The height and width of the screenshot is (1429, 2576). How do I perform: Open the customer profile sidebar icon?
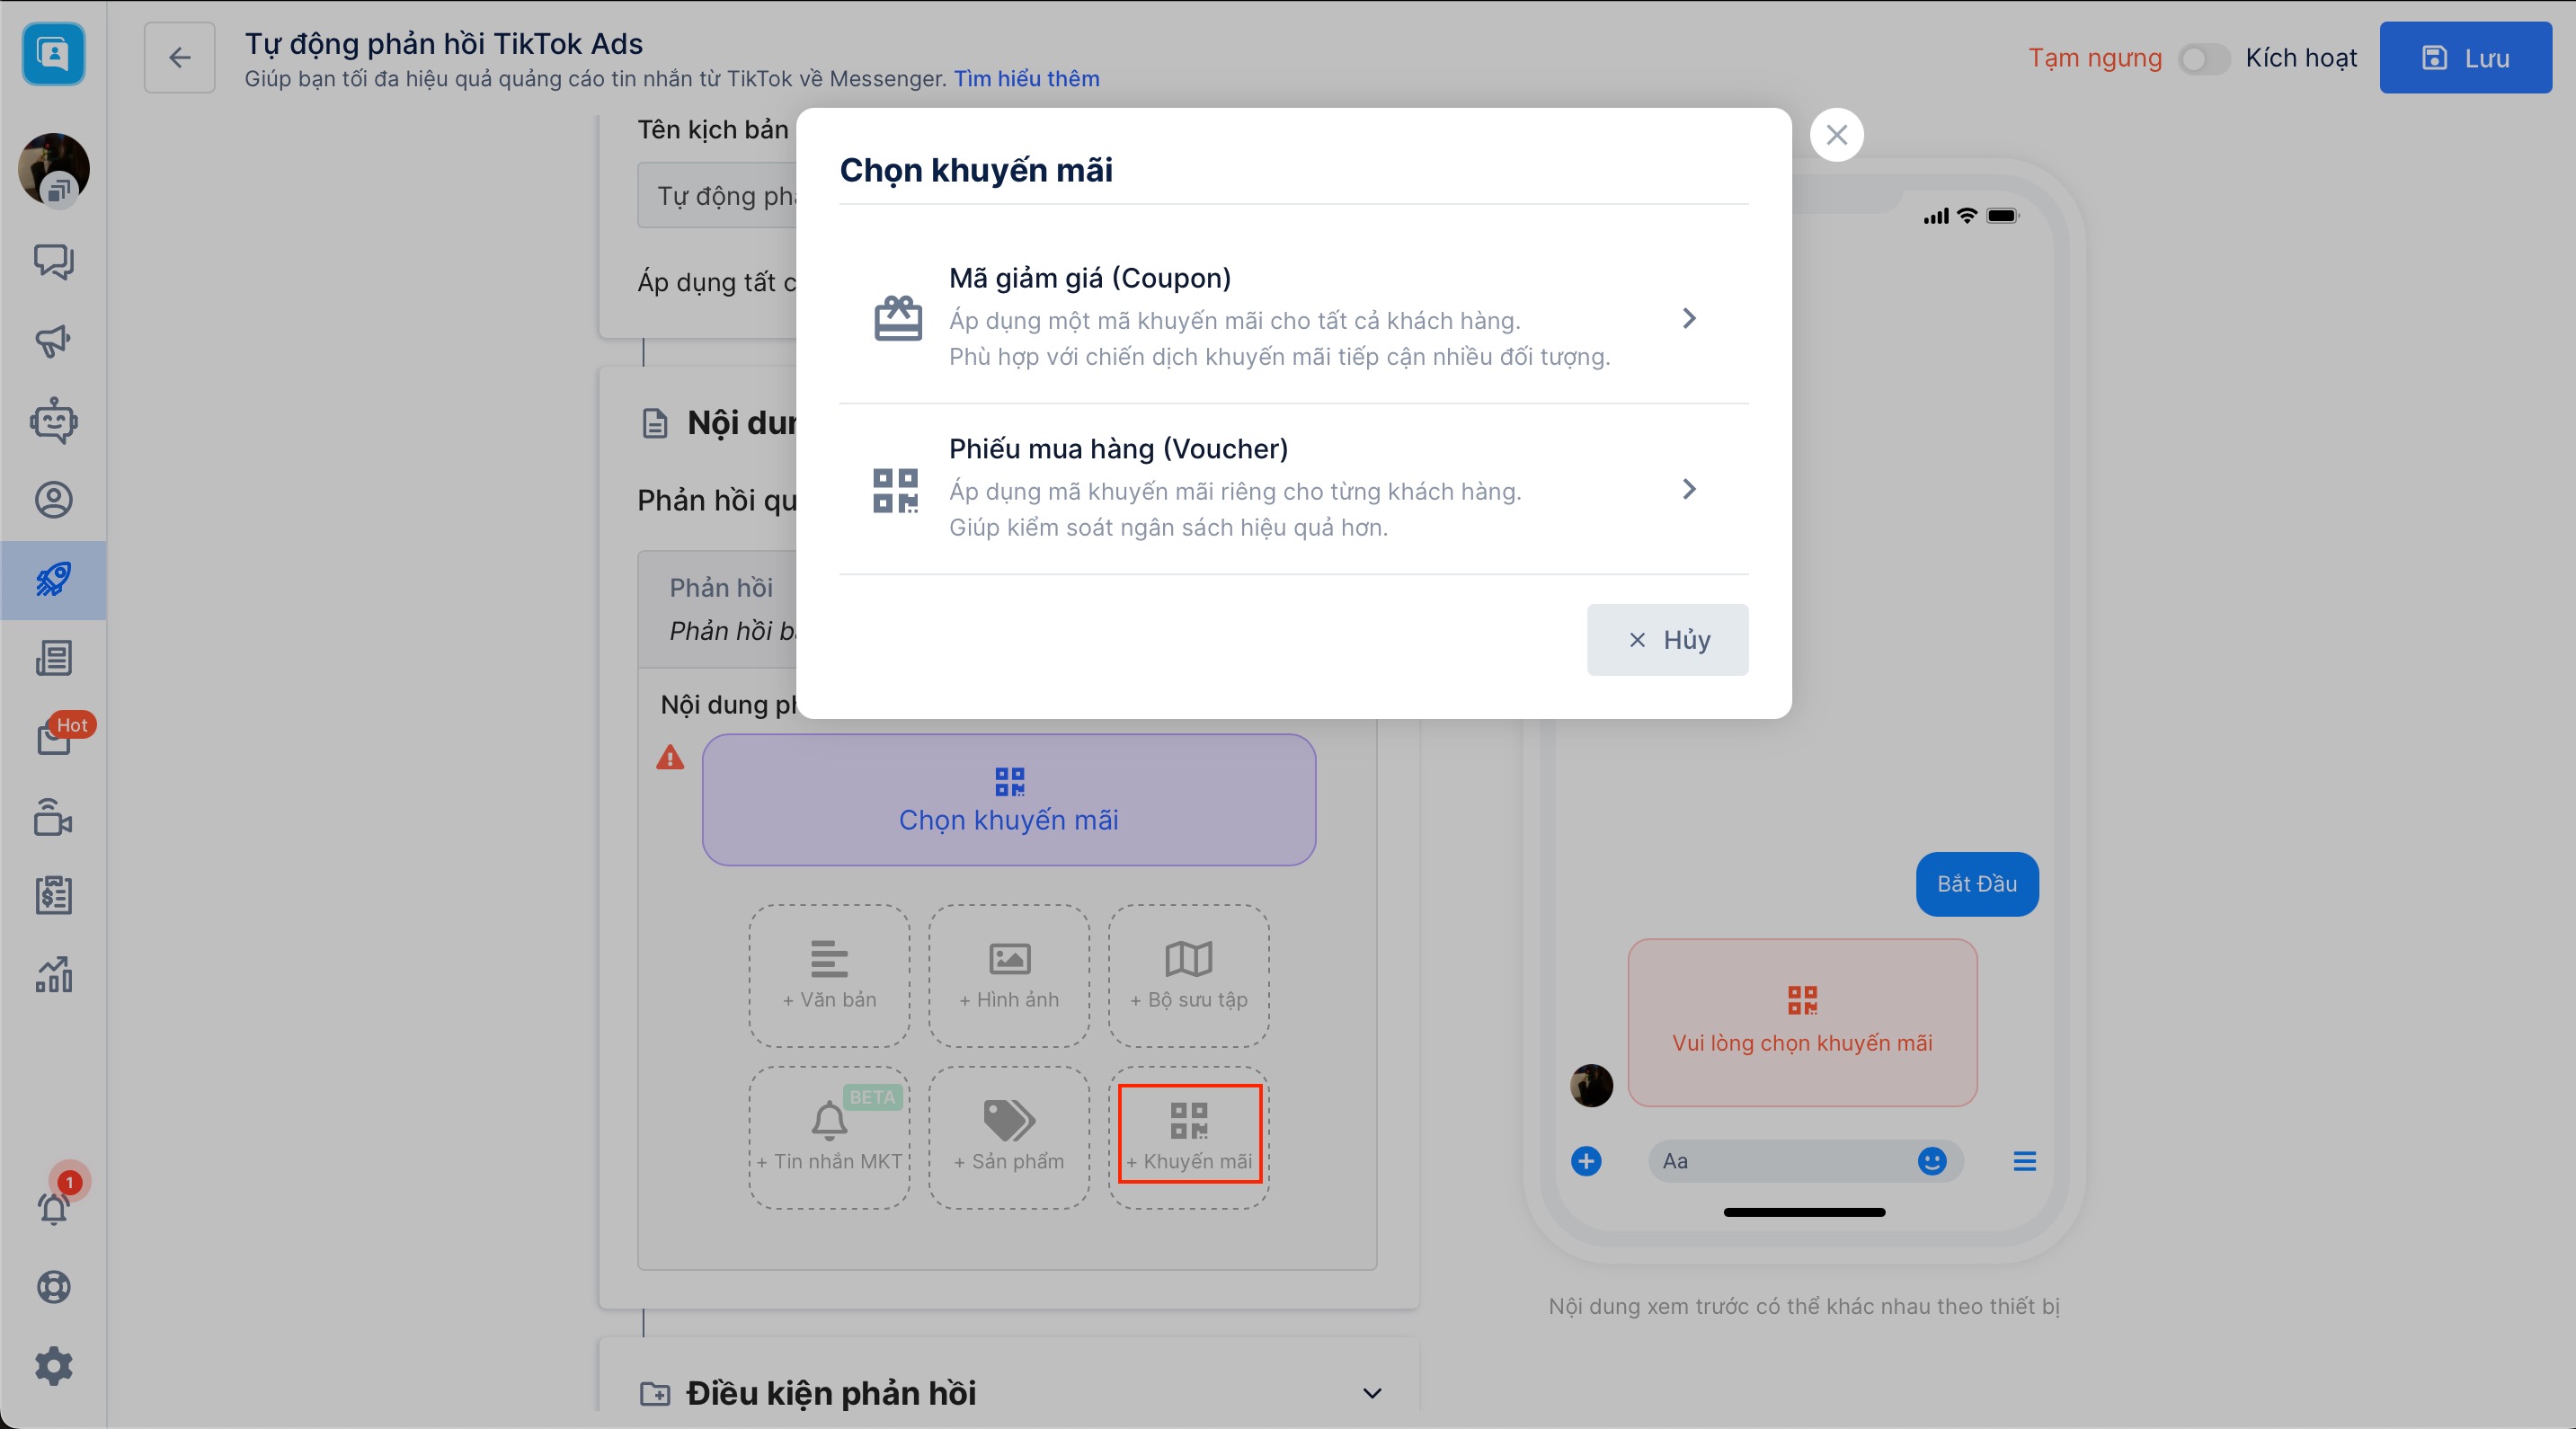click(x=53, y=499)
